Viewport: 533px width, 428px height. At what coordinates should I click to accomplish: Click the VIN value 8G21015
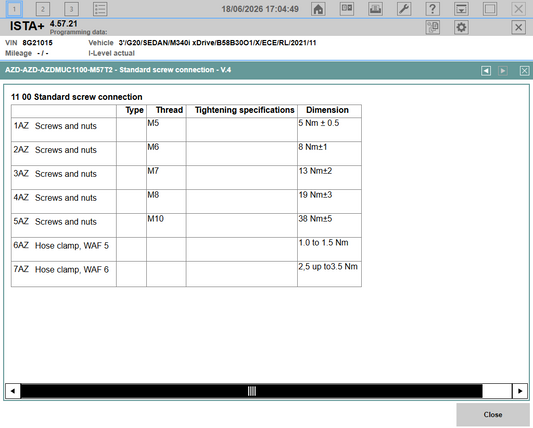pyautogui.click(x=37, y=43)
